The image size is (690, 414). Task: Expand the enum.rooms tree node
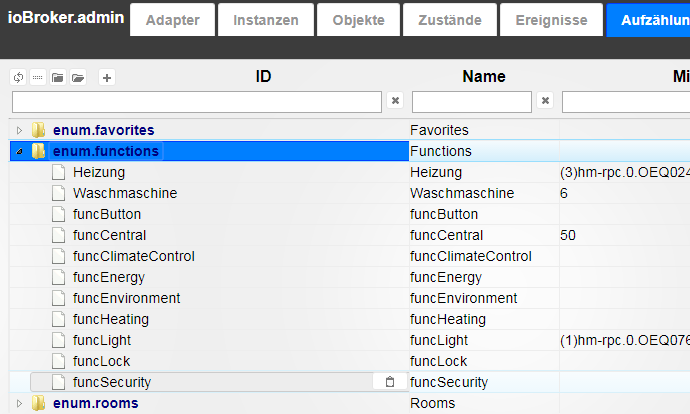19,403
